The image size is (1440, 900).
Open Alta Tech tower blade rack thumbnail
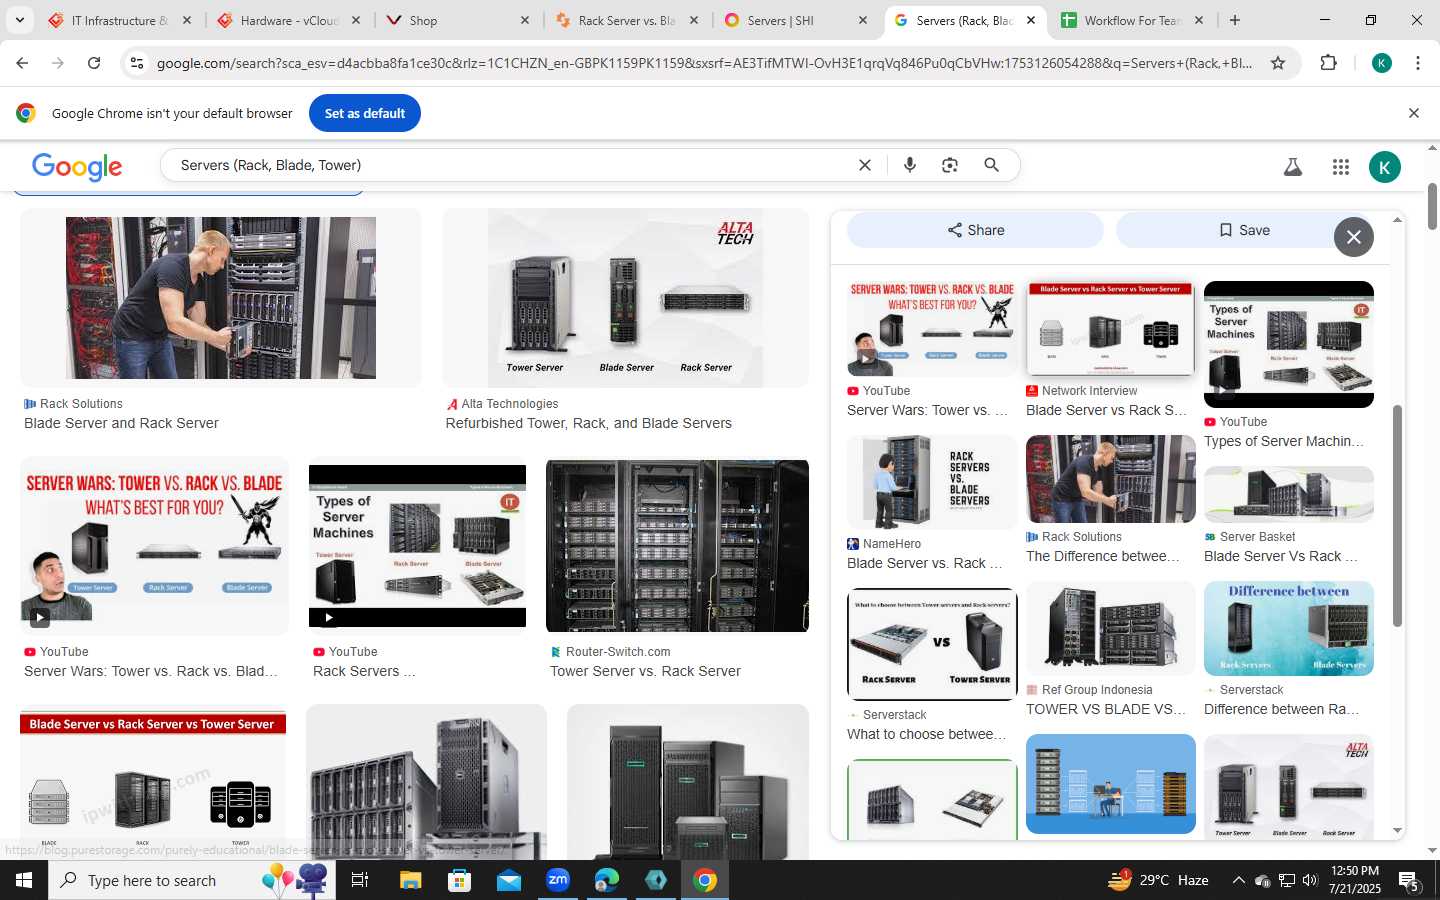[x=625, y=298]
